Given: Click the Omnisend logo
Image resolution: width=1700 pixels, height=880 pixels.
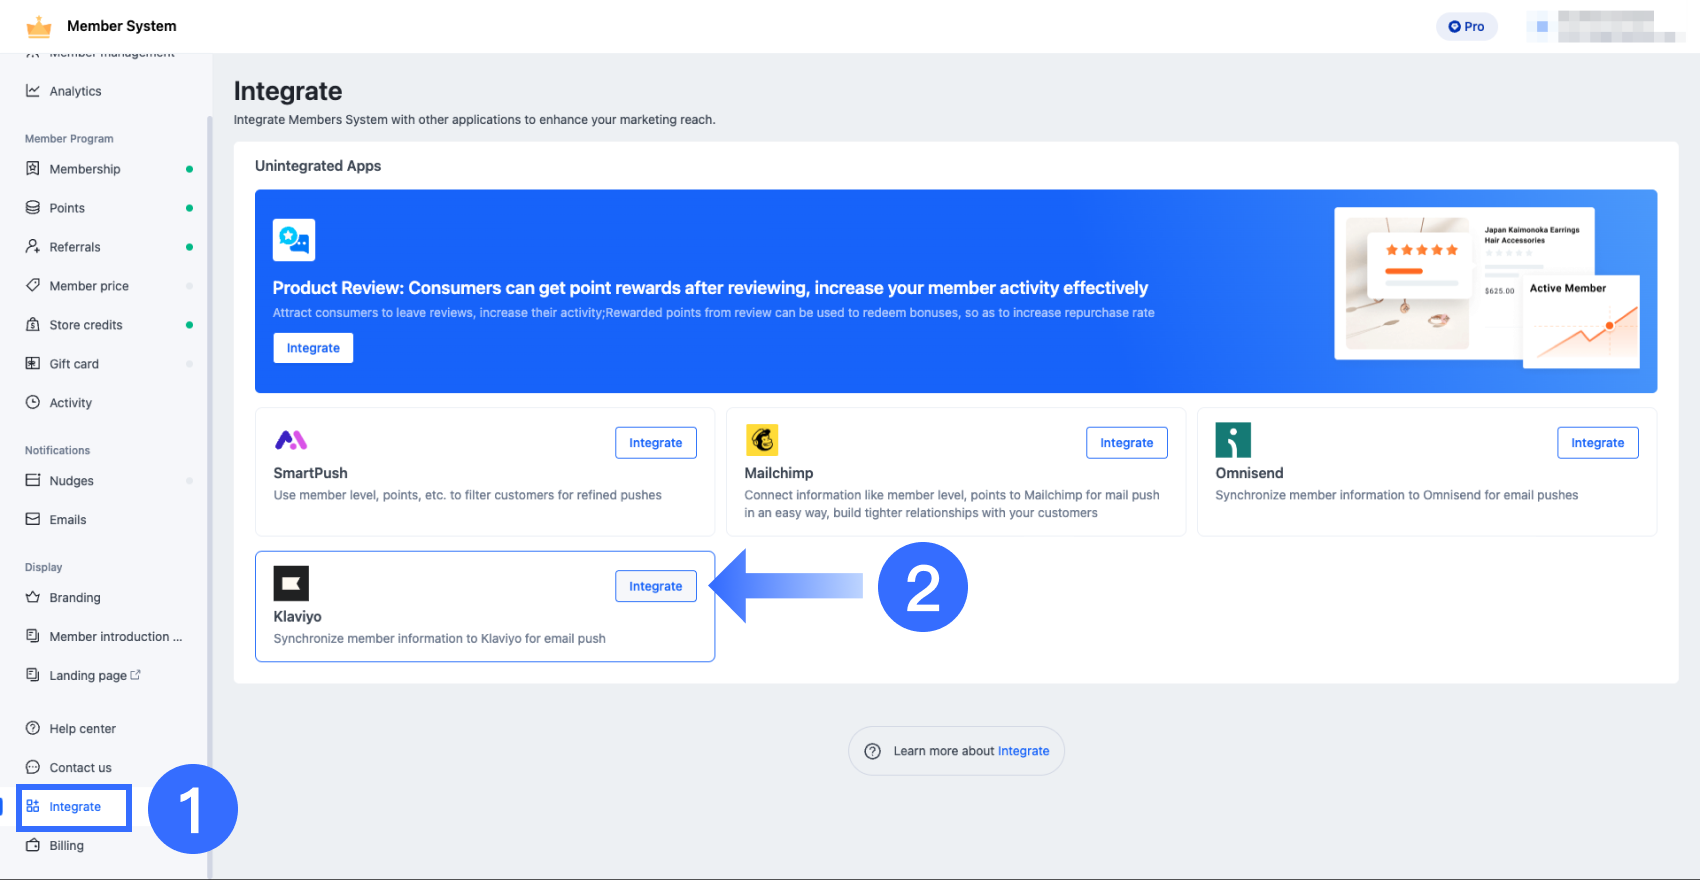Looking at the screenshot, I should coord(1233,440).
